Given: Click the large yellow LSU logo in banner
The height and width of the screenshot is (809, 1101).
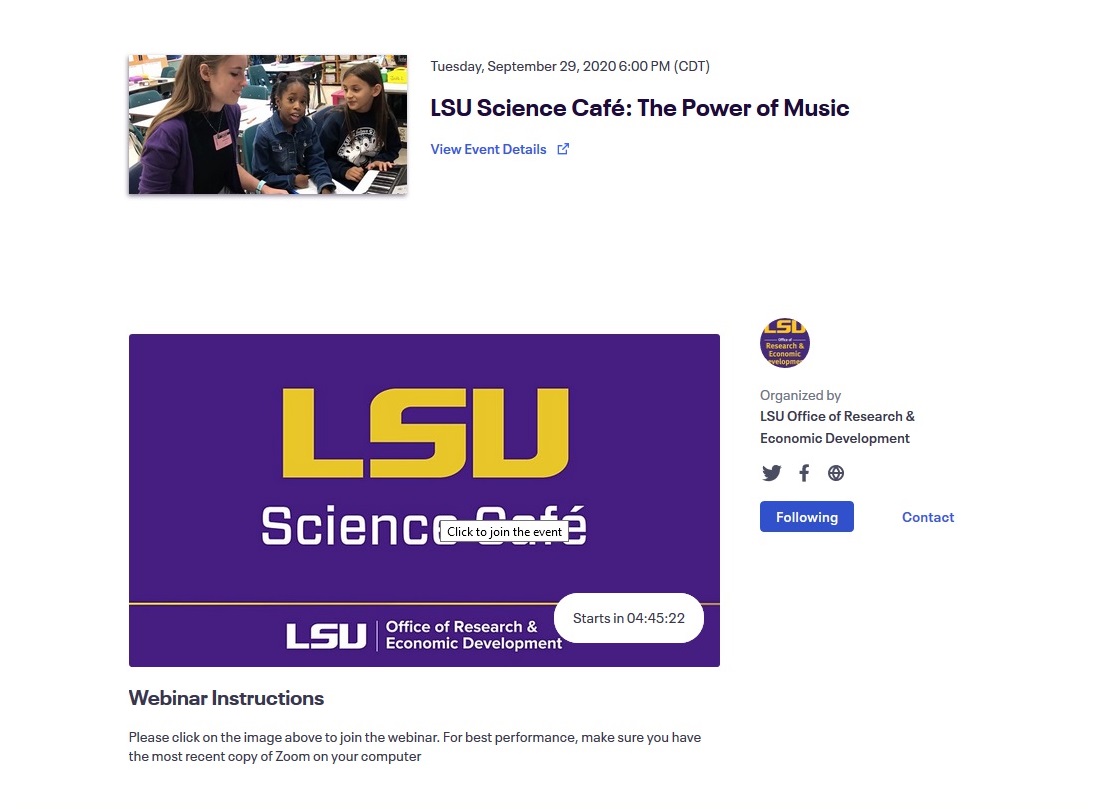Looking at the screenshot, I should 426,433.
